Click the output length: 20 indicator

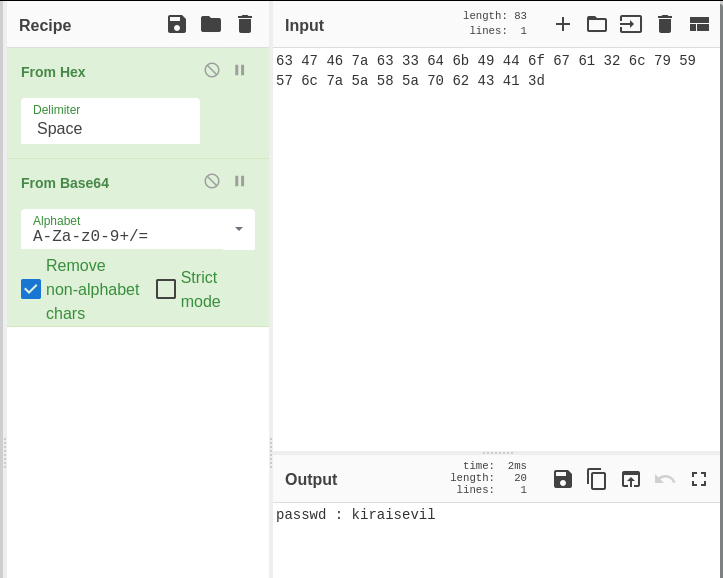coord(488,478)
